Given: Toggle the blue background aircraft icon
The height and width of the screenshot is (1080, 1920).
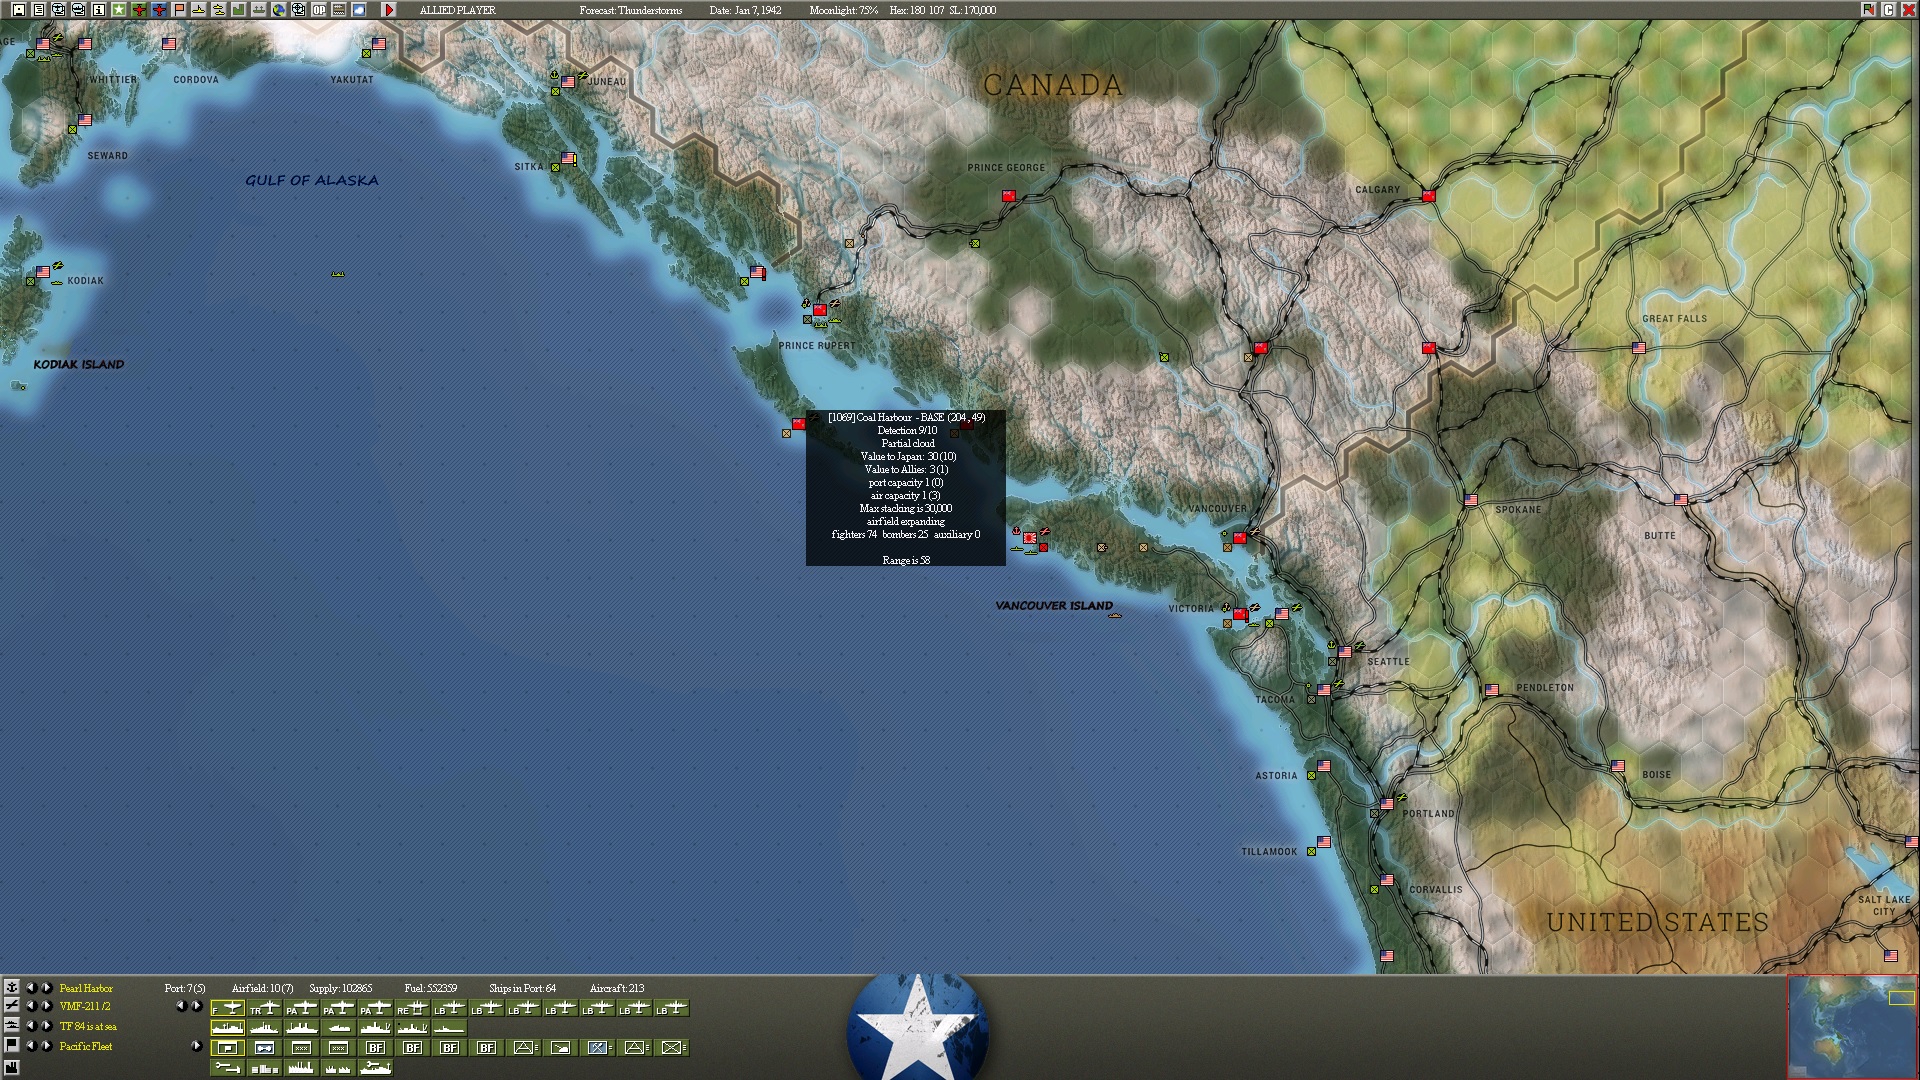Looking at the screenshot, I should tap(159, 10).
